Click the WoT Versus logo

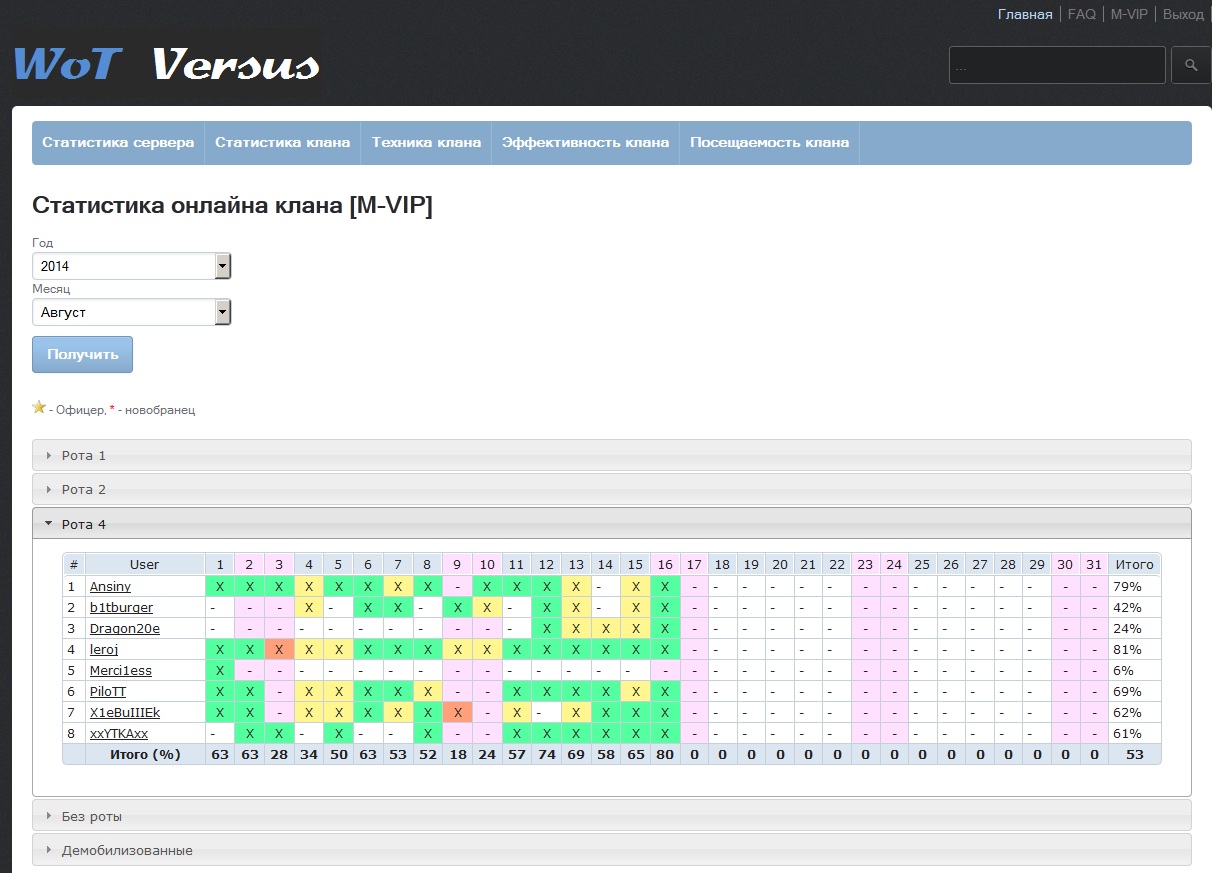(166, 65)
